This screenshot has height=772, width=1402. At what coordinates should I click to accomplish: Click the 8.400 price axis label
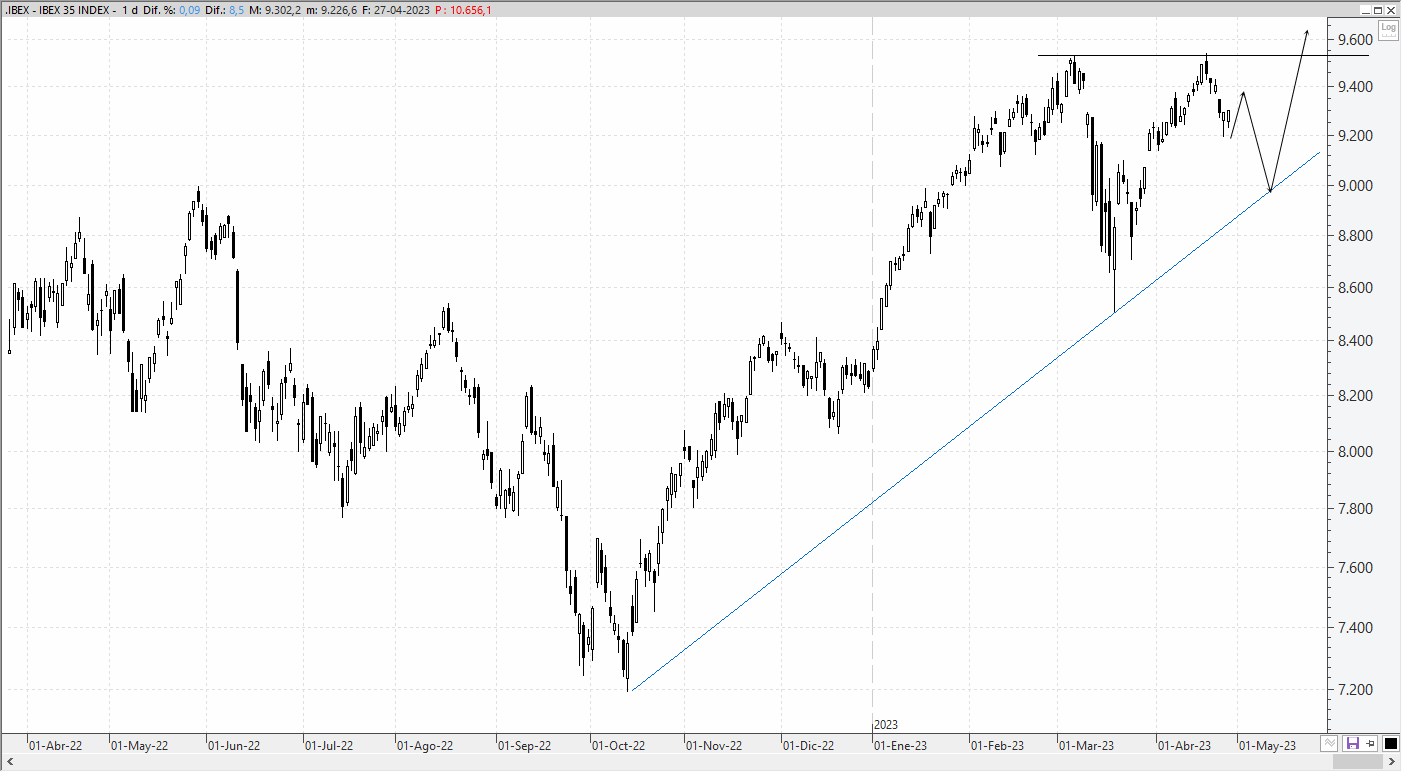(x=1355, y=341)
